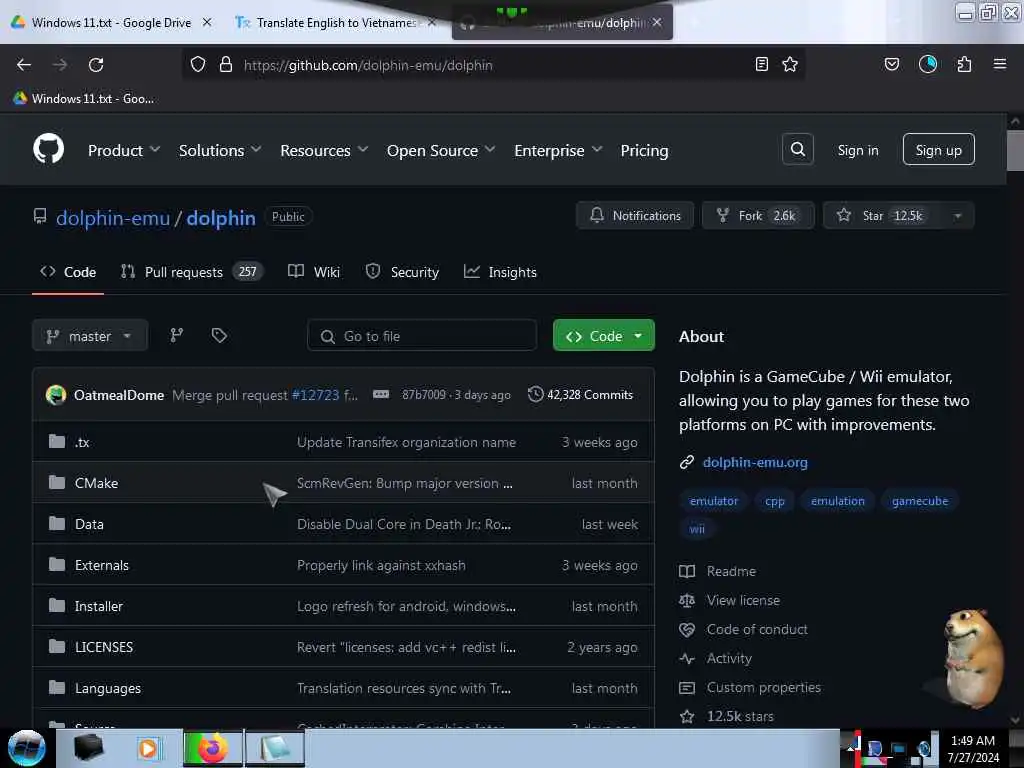Reload the page with refresh icon

(96, 64)
